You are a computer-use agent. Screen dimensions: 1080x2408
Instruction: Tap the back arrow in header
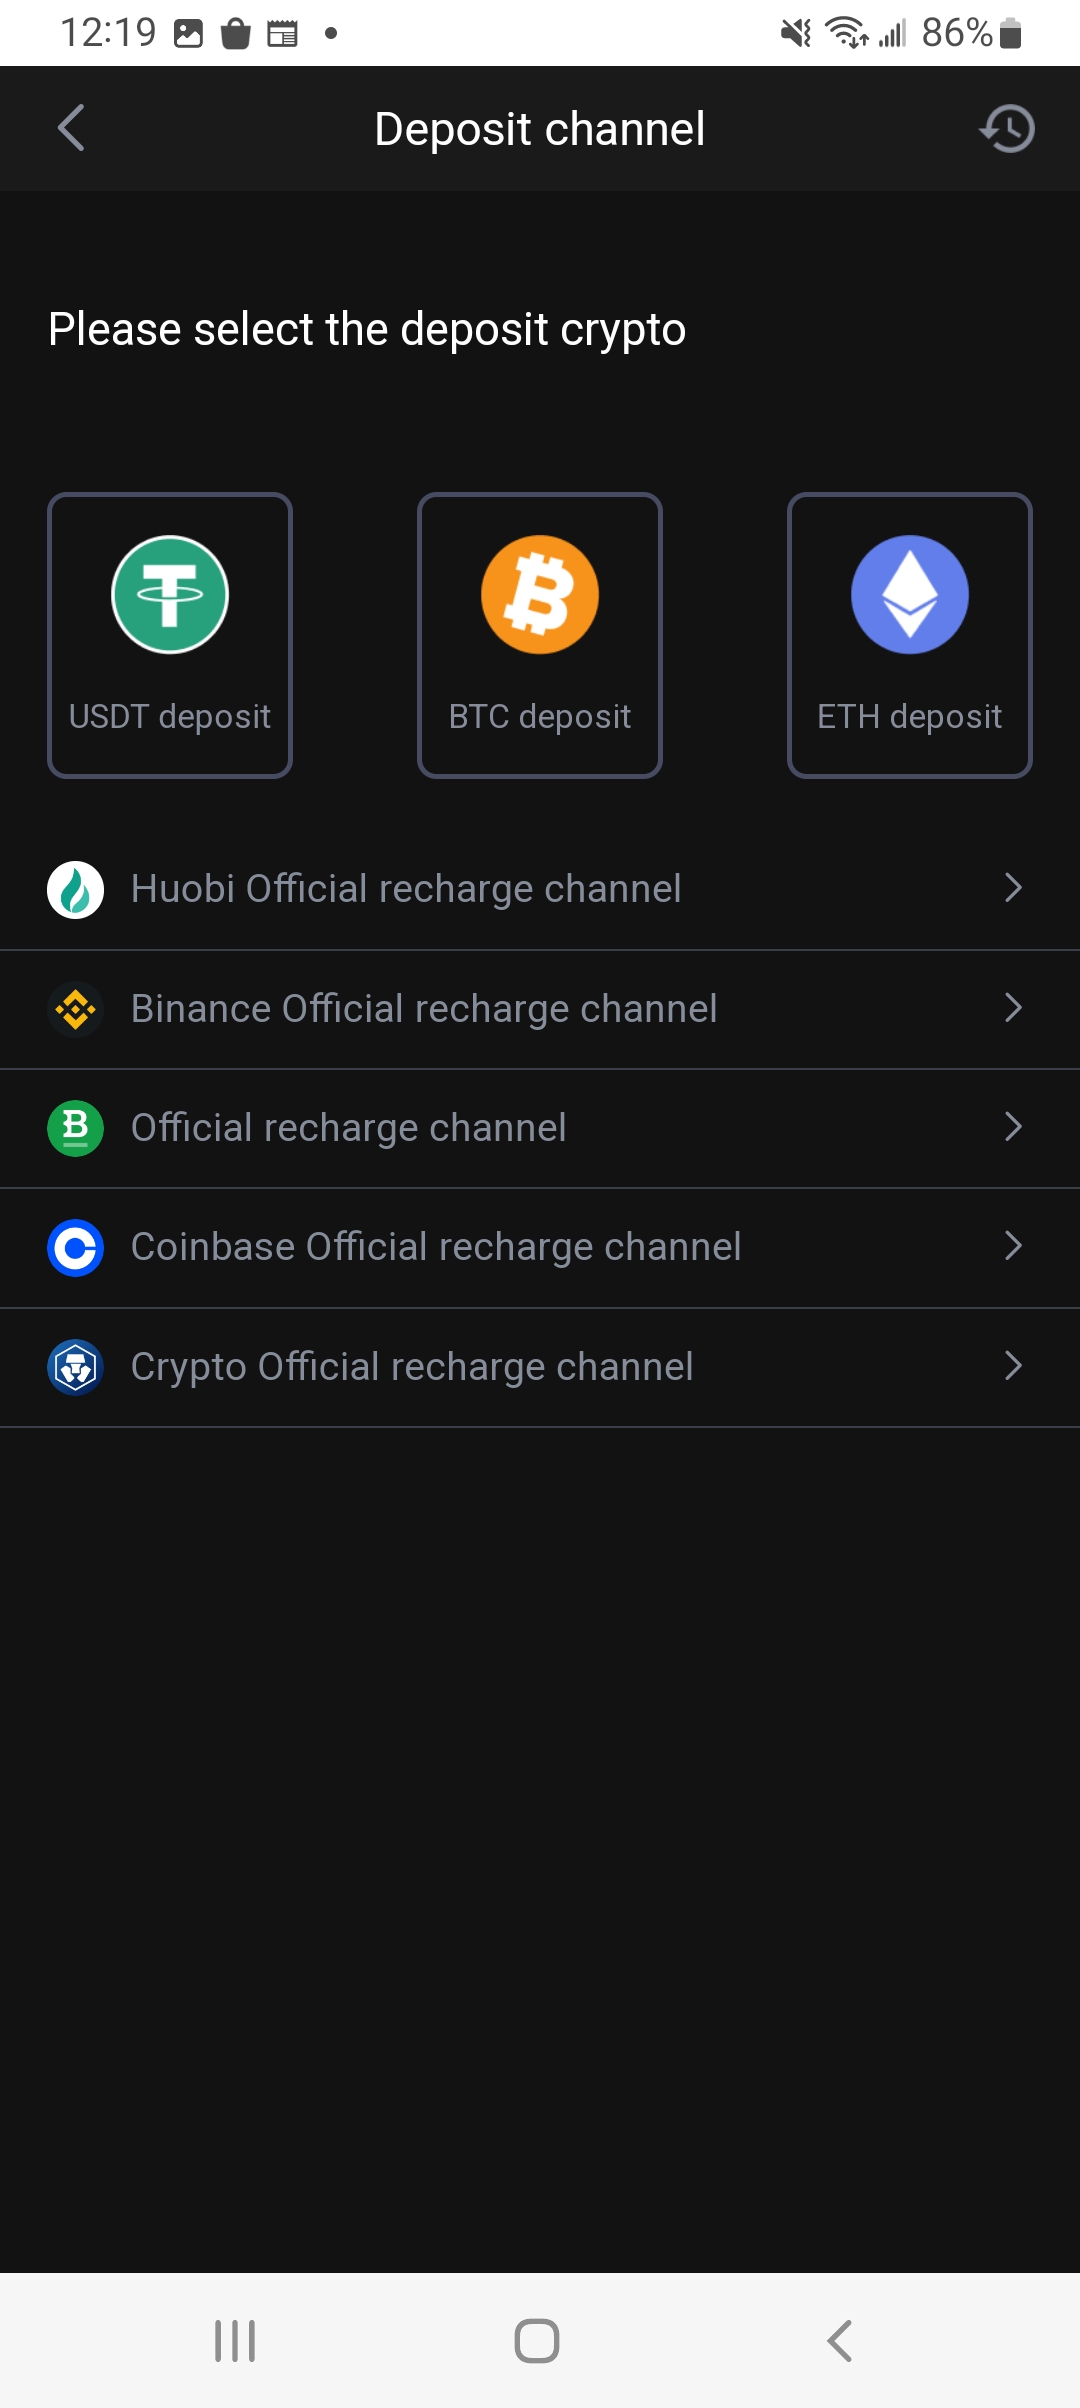[x=71, y=128]
